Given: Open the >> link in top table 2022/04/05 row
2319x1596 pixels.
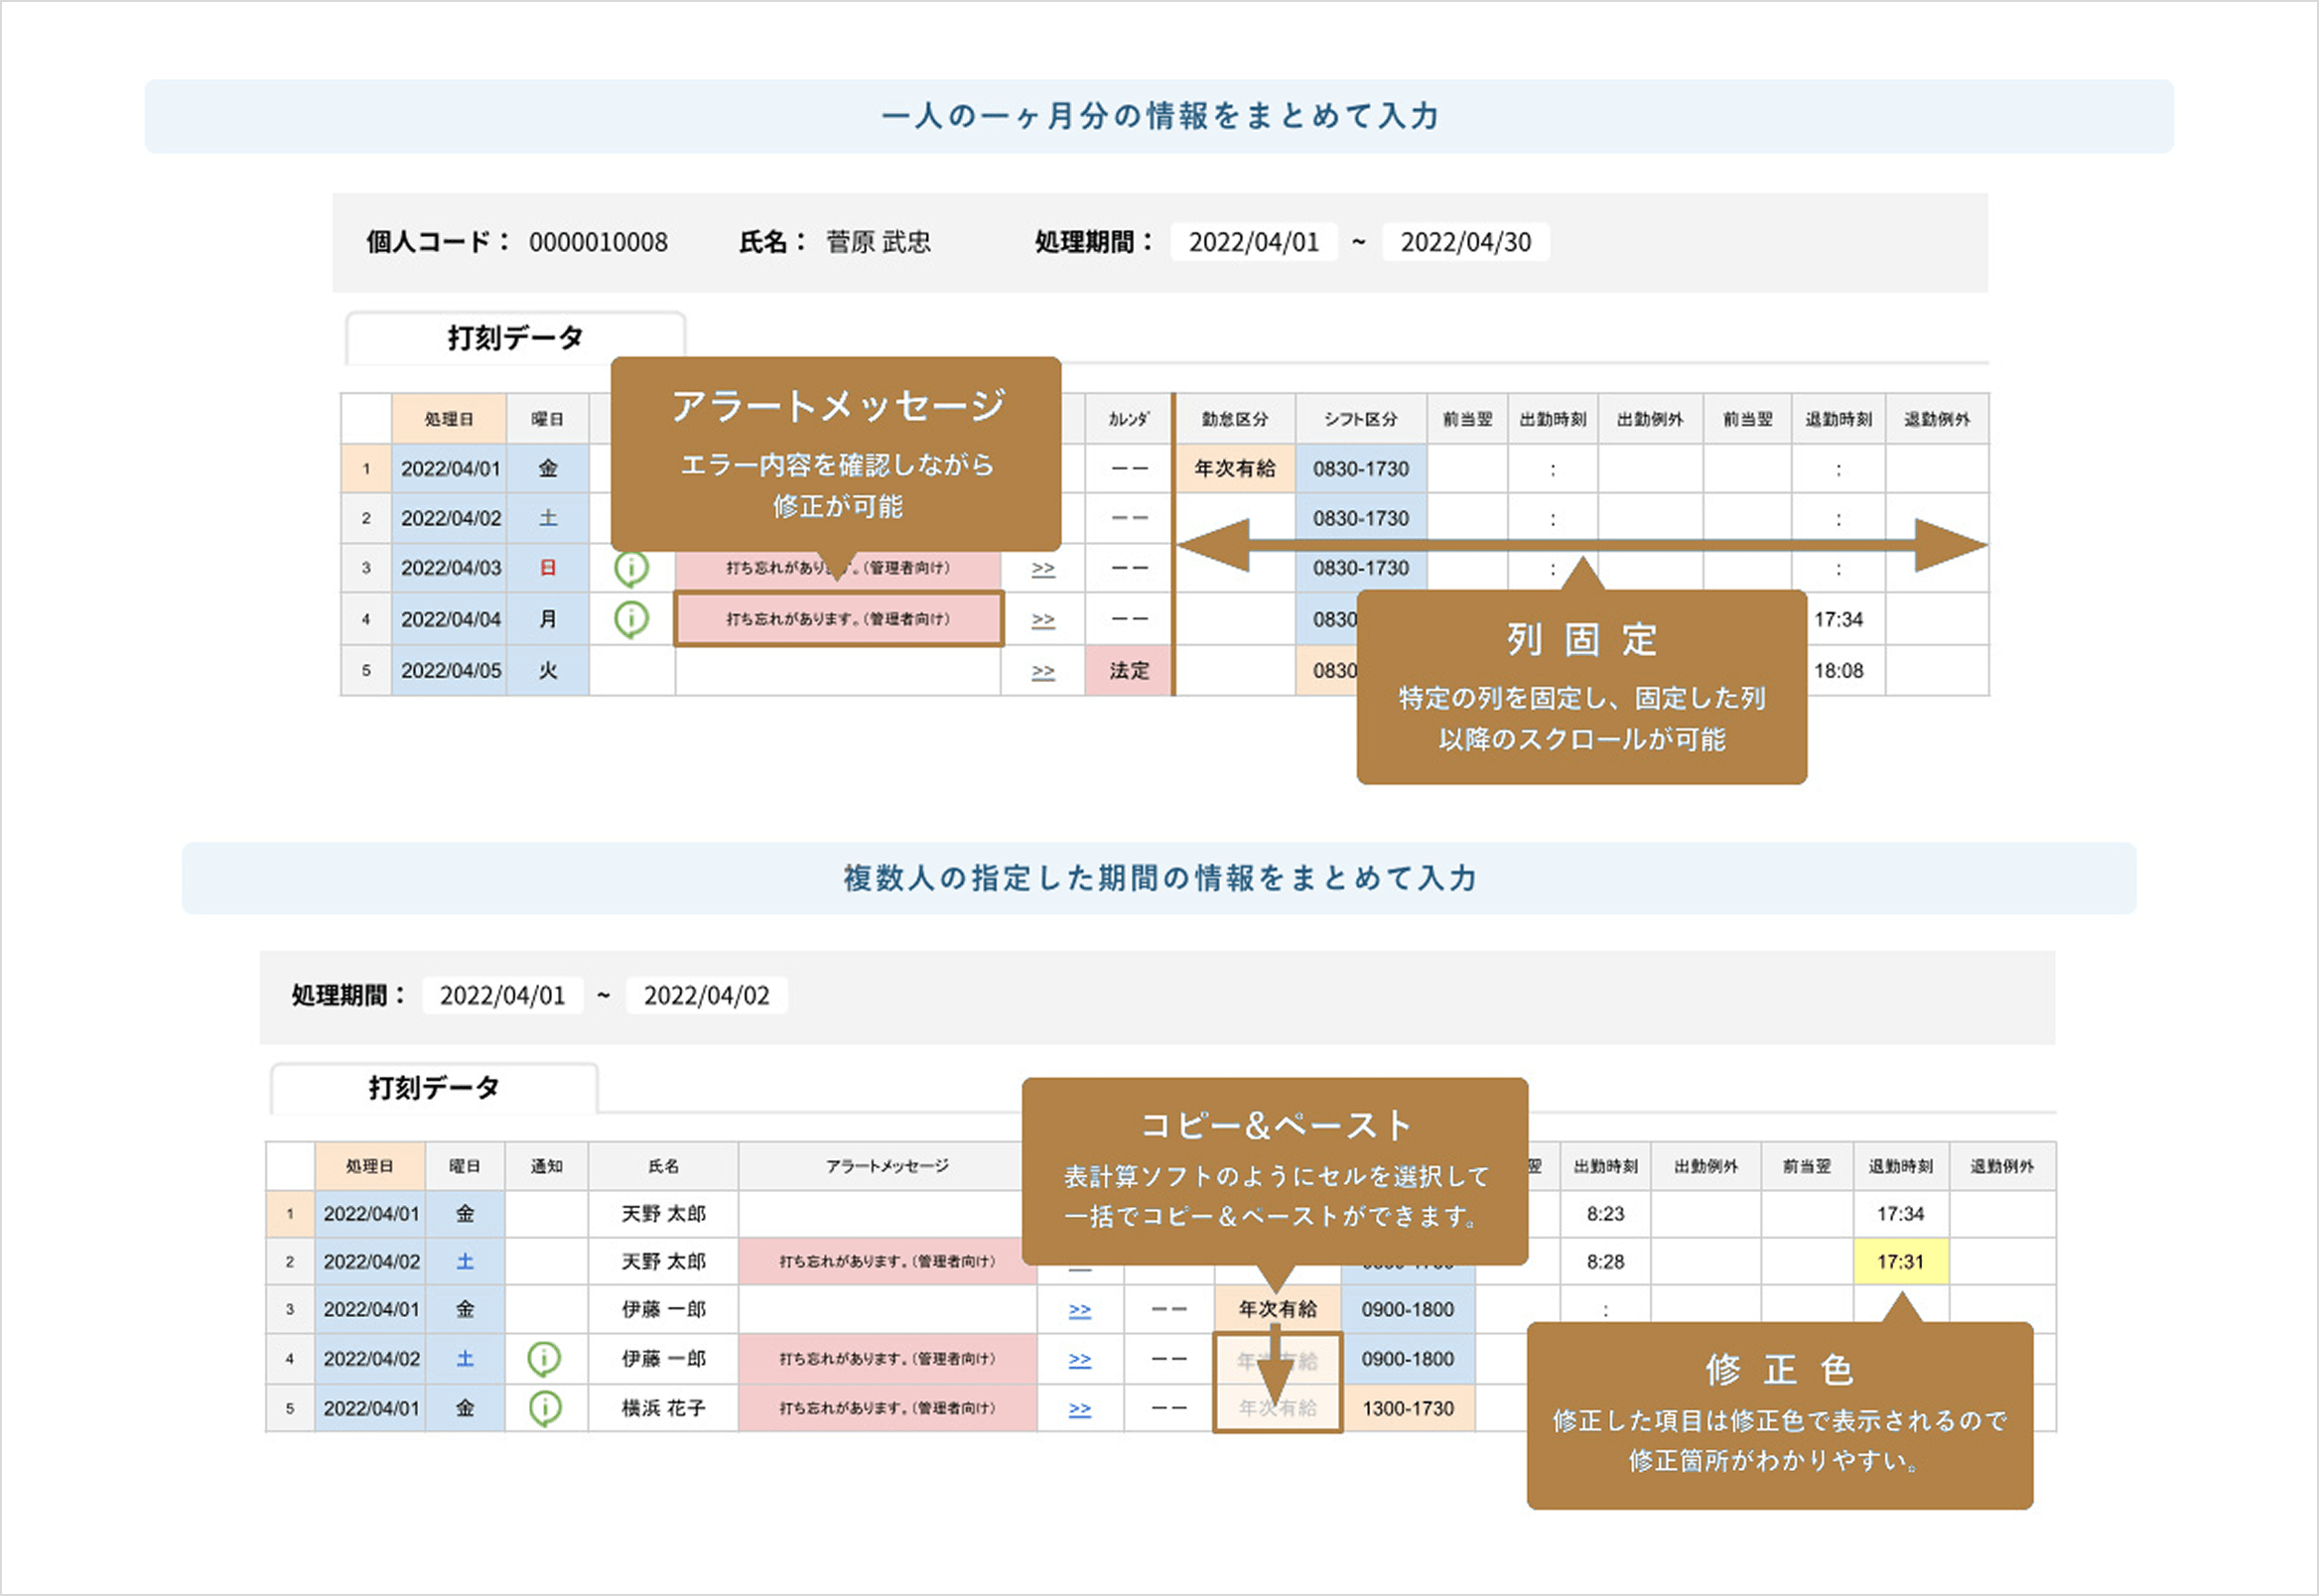Looking at the screenshot, I should (1043, 672).
